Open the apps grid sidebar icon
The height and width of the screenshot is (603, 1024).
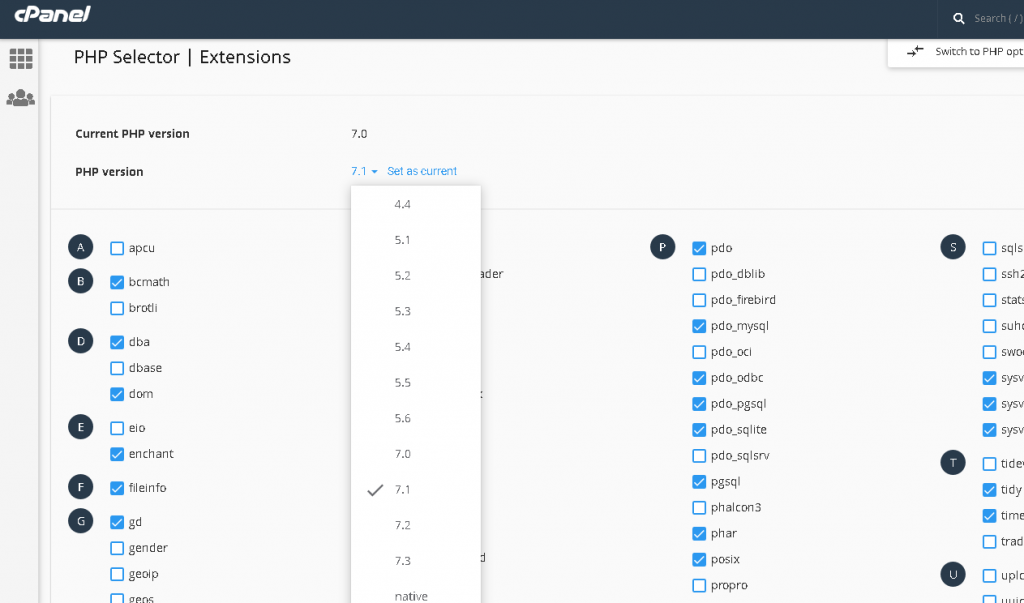(20, 58)
